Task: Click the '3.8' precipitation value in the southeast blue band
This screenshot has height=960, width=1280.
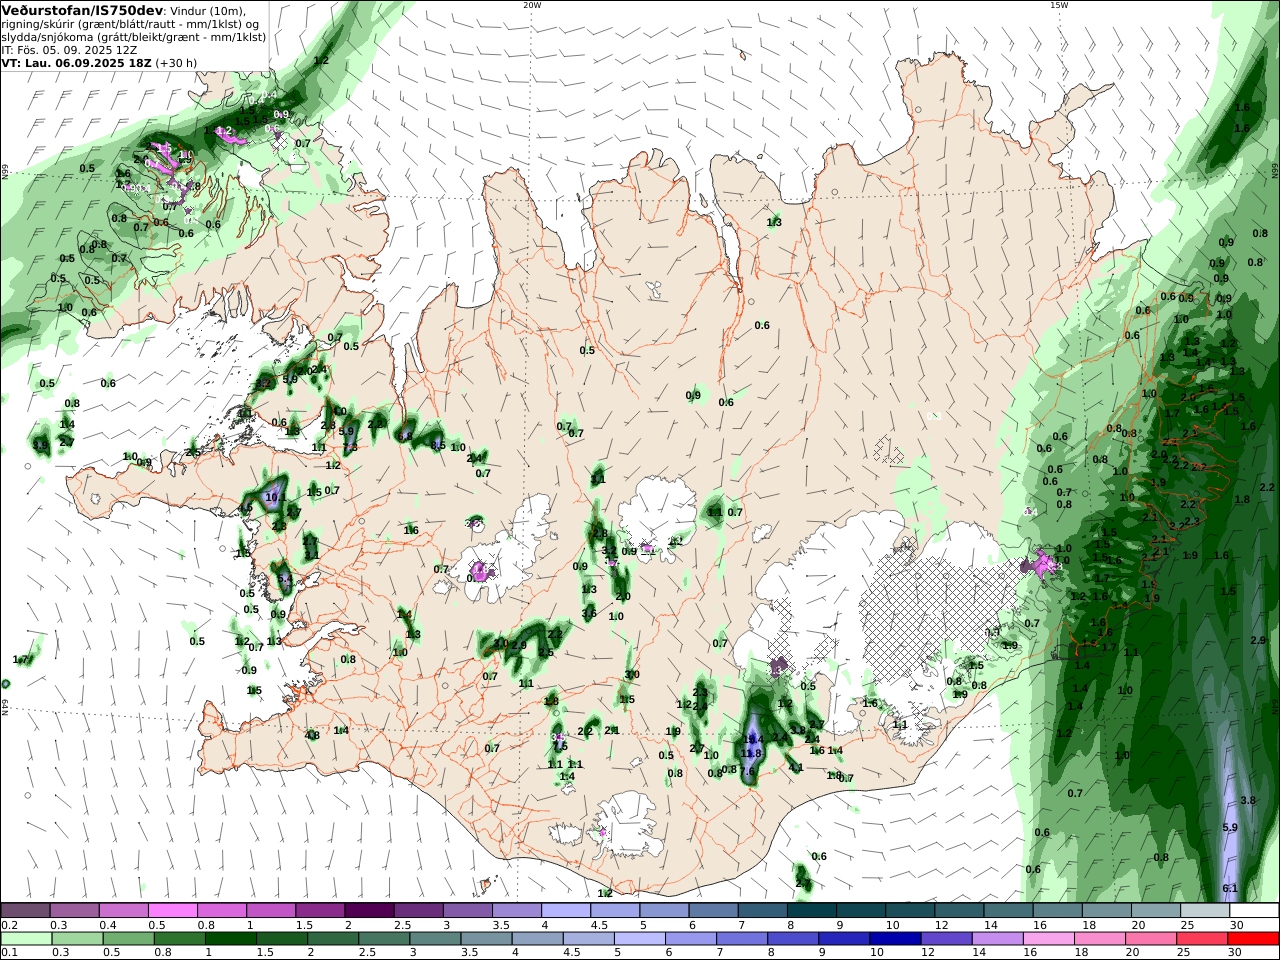Action: point(1247,800)
